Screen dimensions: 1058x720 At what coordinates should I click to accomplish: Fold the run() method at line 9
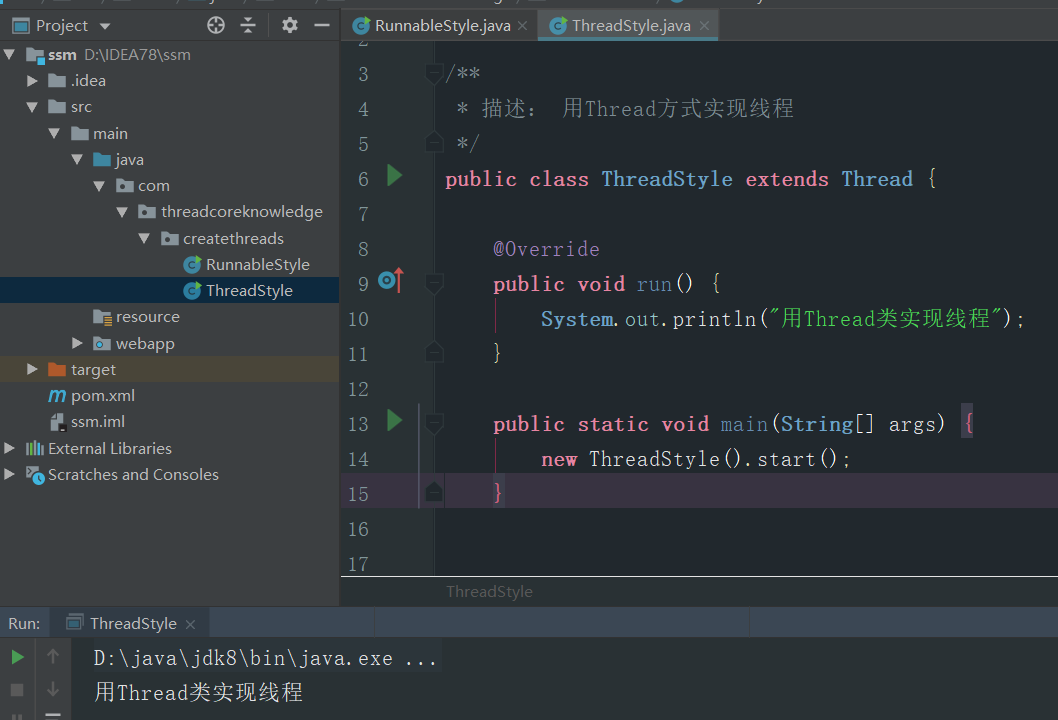[434, 283]
